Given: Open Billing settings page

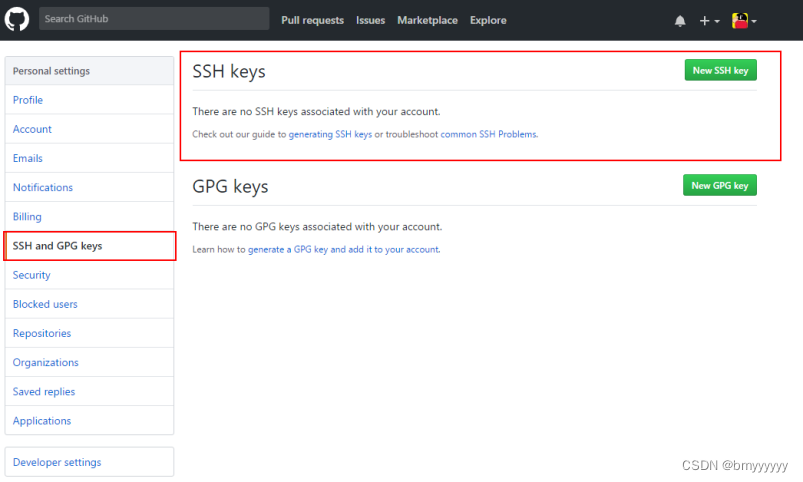Looking at the screenshot, I should [89, 217].
